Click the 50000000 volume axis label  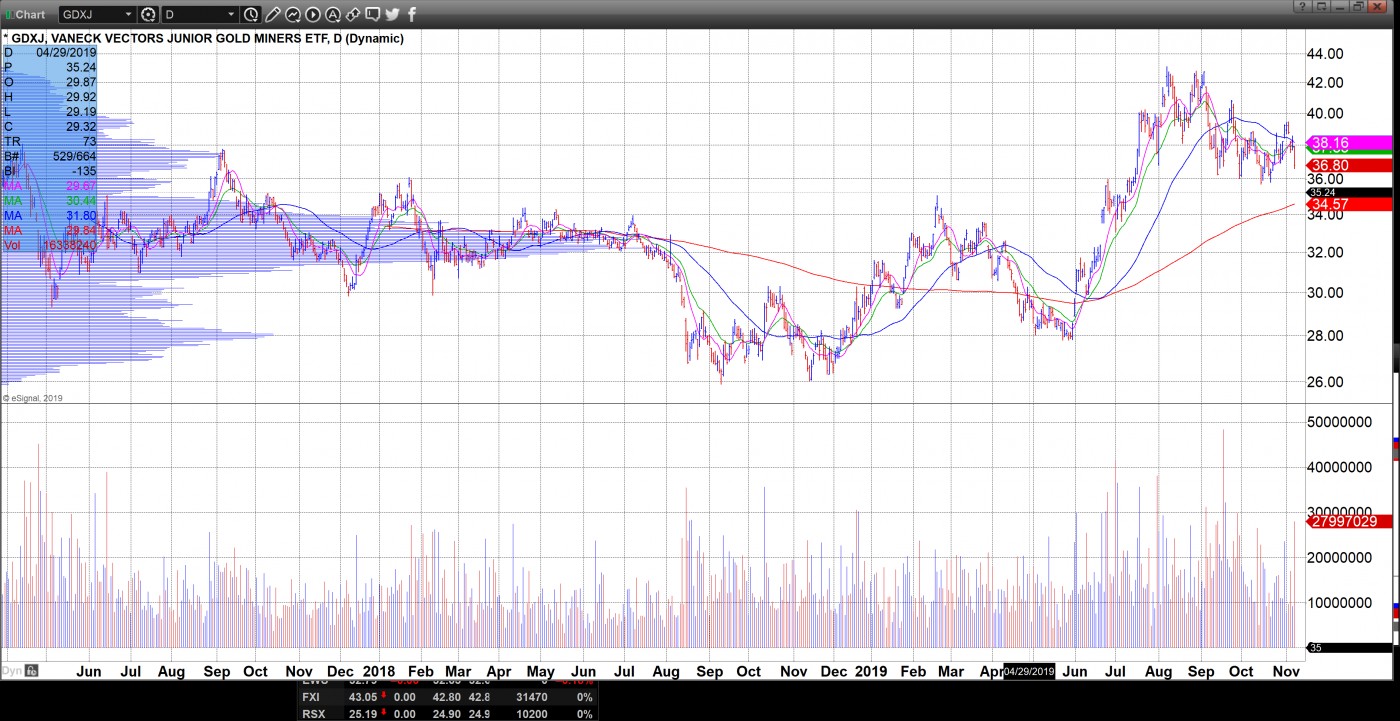pyautogui.click(x=1339, y=422)
